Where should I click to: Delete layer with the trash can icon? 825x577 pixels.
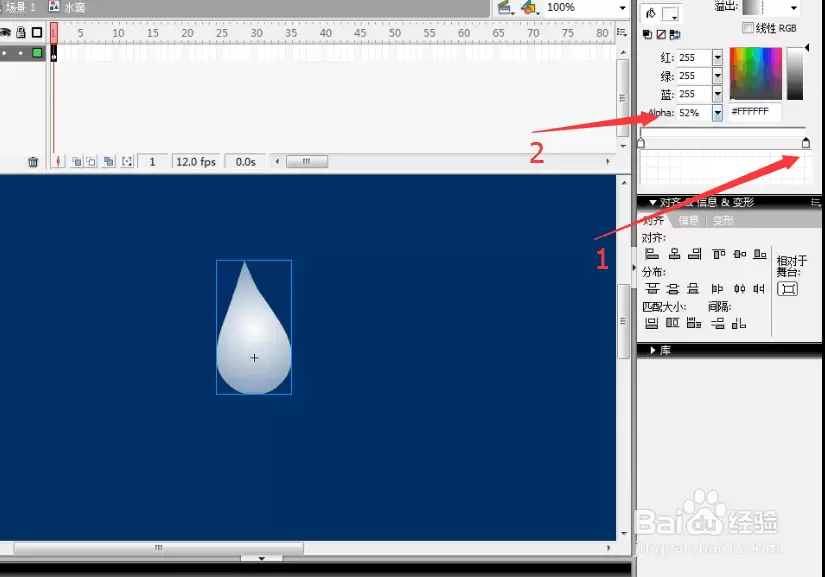33,162
